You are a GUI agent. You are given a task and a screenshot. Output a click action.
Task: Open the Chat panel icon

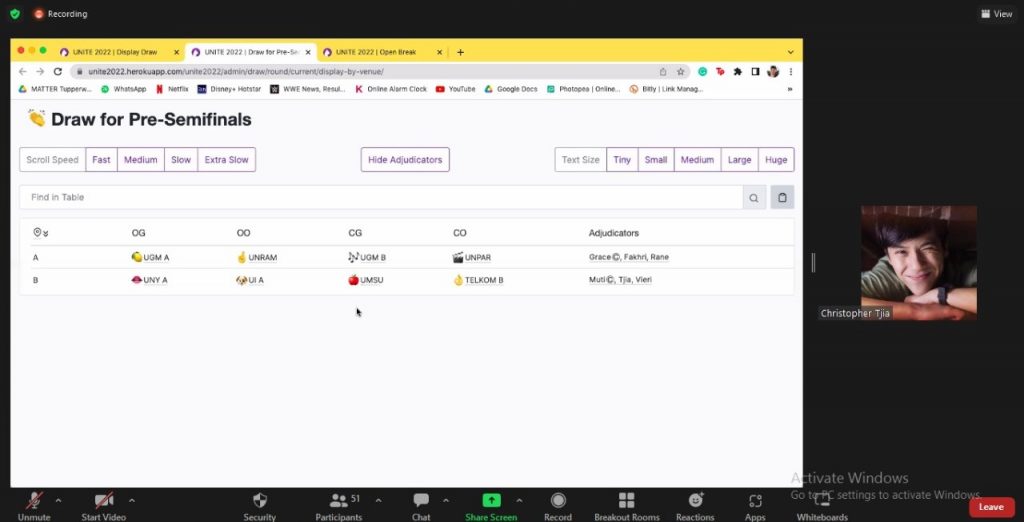coord(421,501)
